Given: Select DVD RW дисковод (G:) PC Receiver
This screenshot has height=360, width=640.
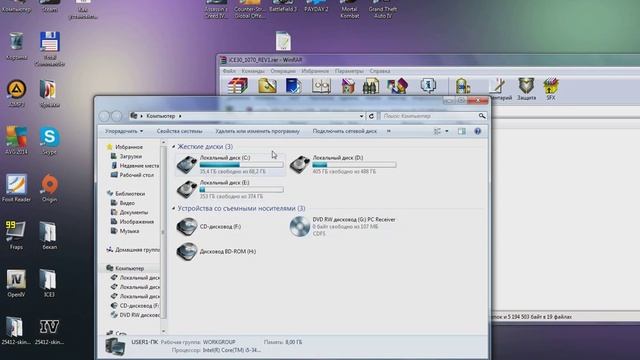Looking at the screenshot, I should [x=343, y=227].
